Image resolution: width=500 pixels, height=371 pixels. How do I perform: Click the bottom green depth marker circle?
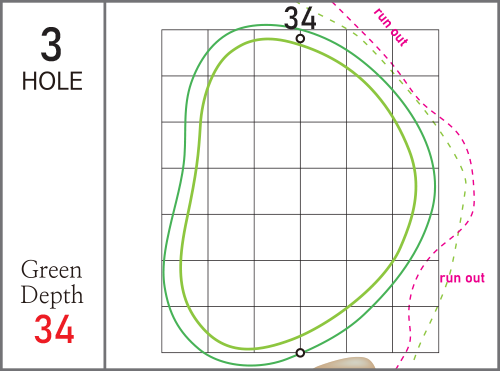[300, 353]
